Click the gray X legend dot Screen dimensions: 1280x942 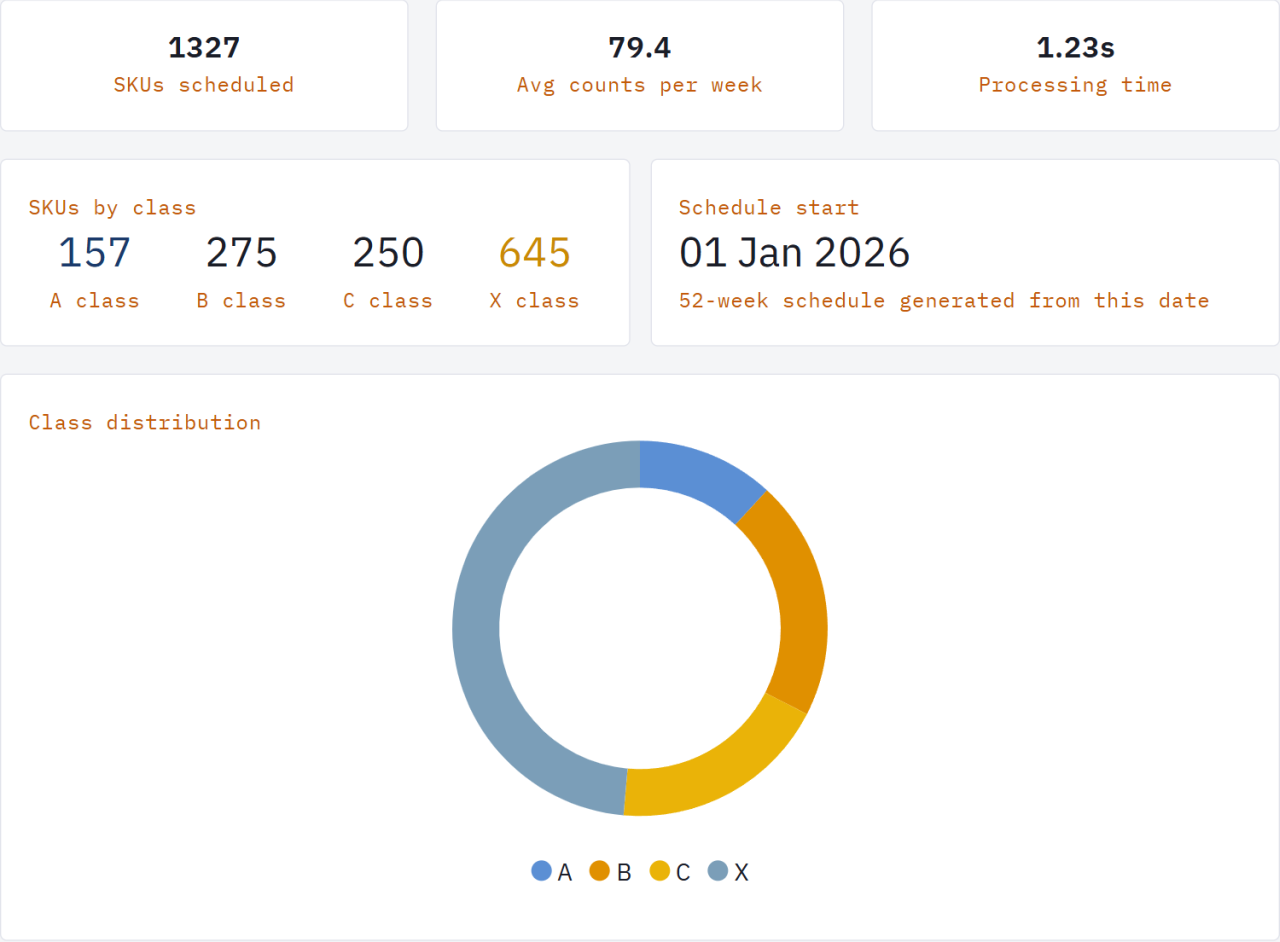[715, 871]
